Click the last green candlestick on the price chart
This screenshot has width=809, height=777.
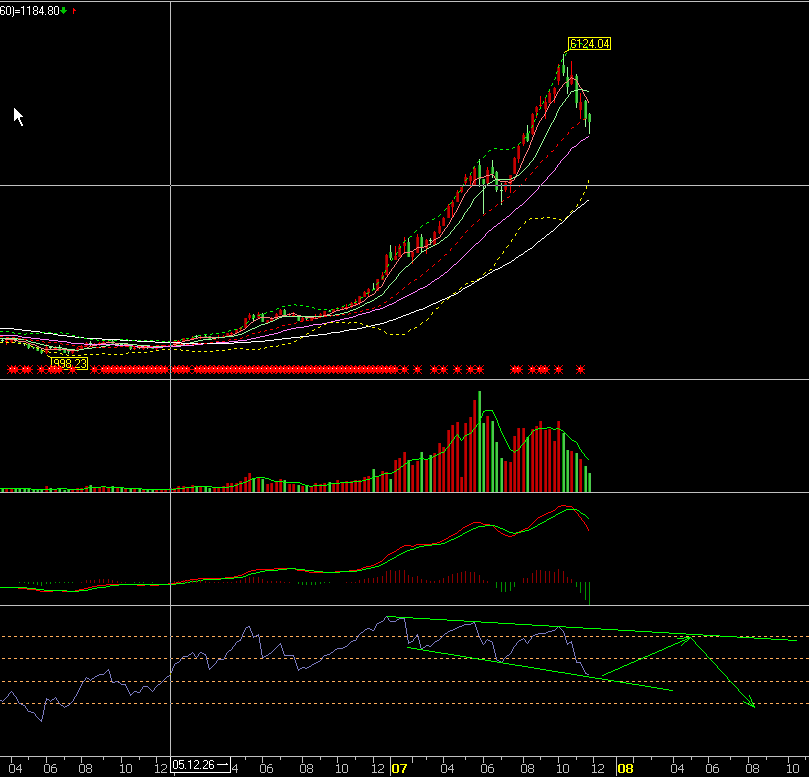coord(589,123)
